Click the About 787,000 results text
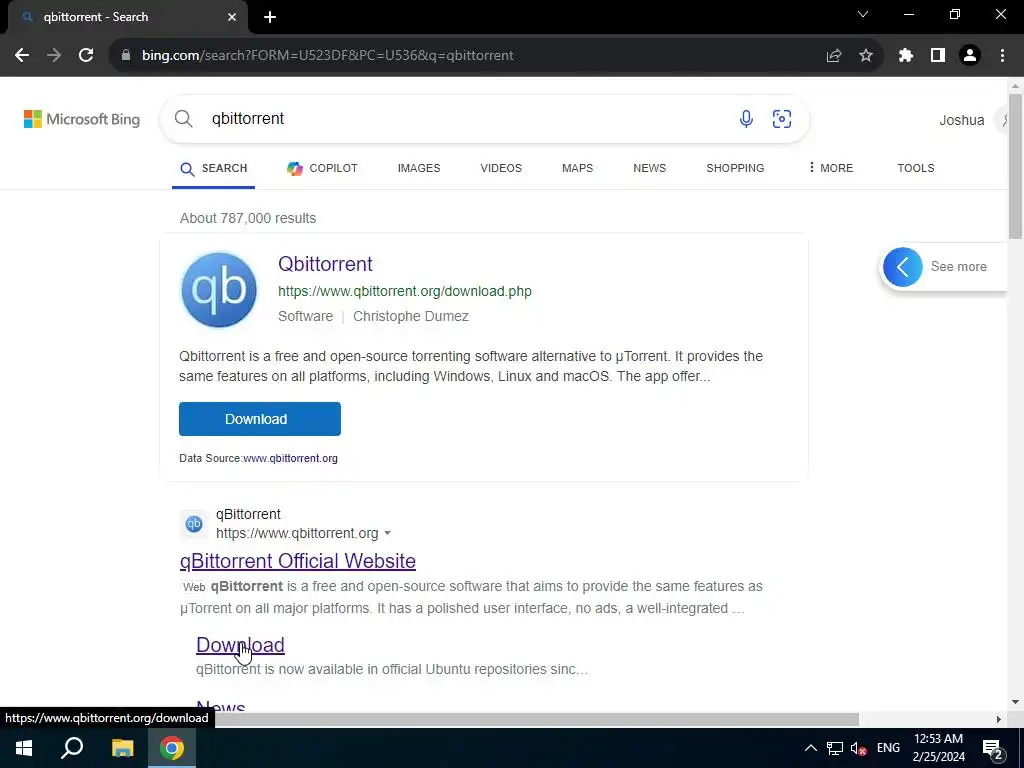 point(248,218)
